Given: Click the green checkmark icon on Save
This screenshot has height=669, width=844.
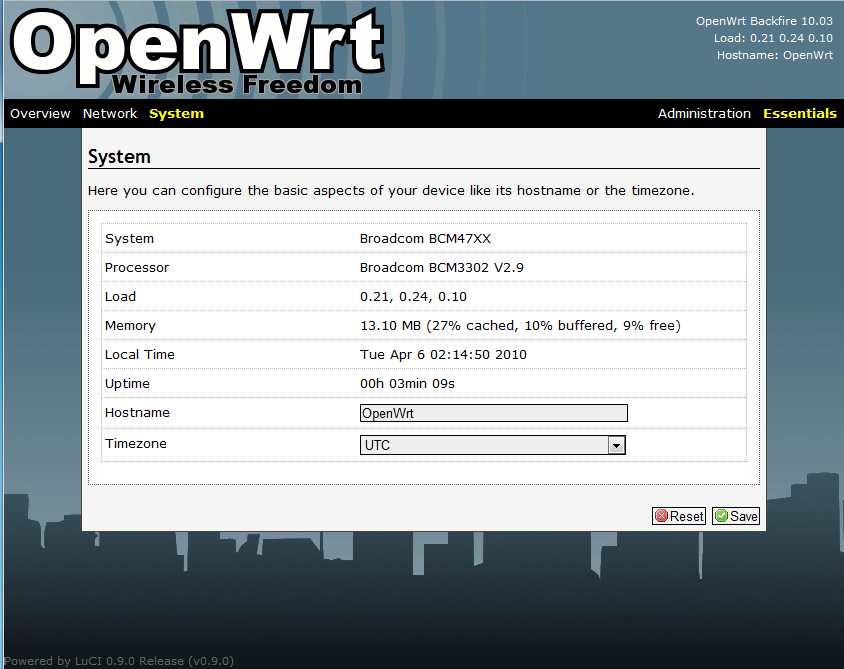Looking at the screenshot, I should pyautogui.click(x=721, y=517).
